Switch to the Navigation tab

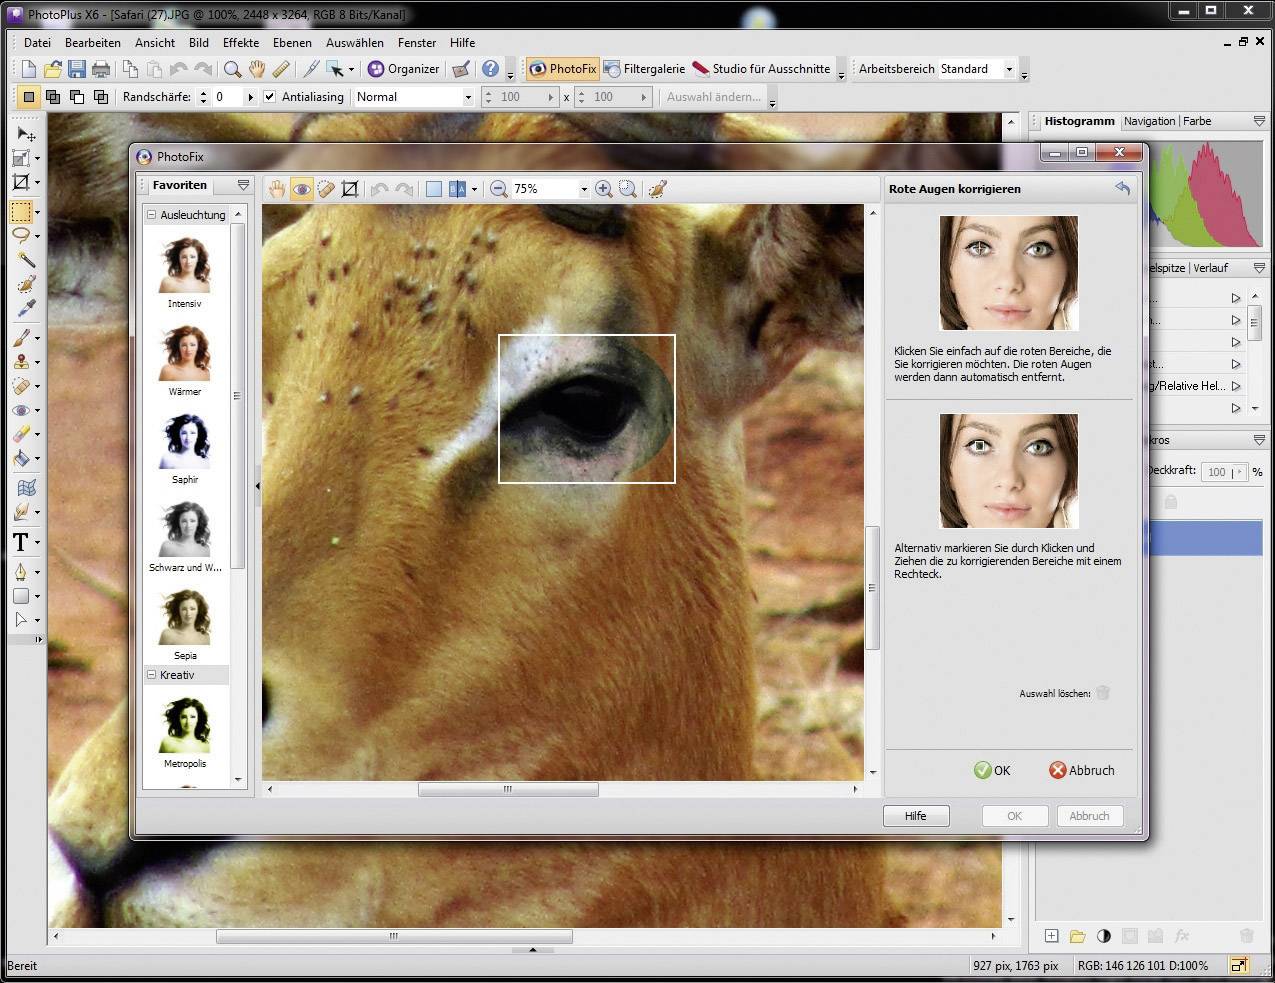pos(1149,121)
